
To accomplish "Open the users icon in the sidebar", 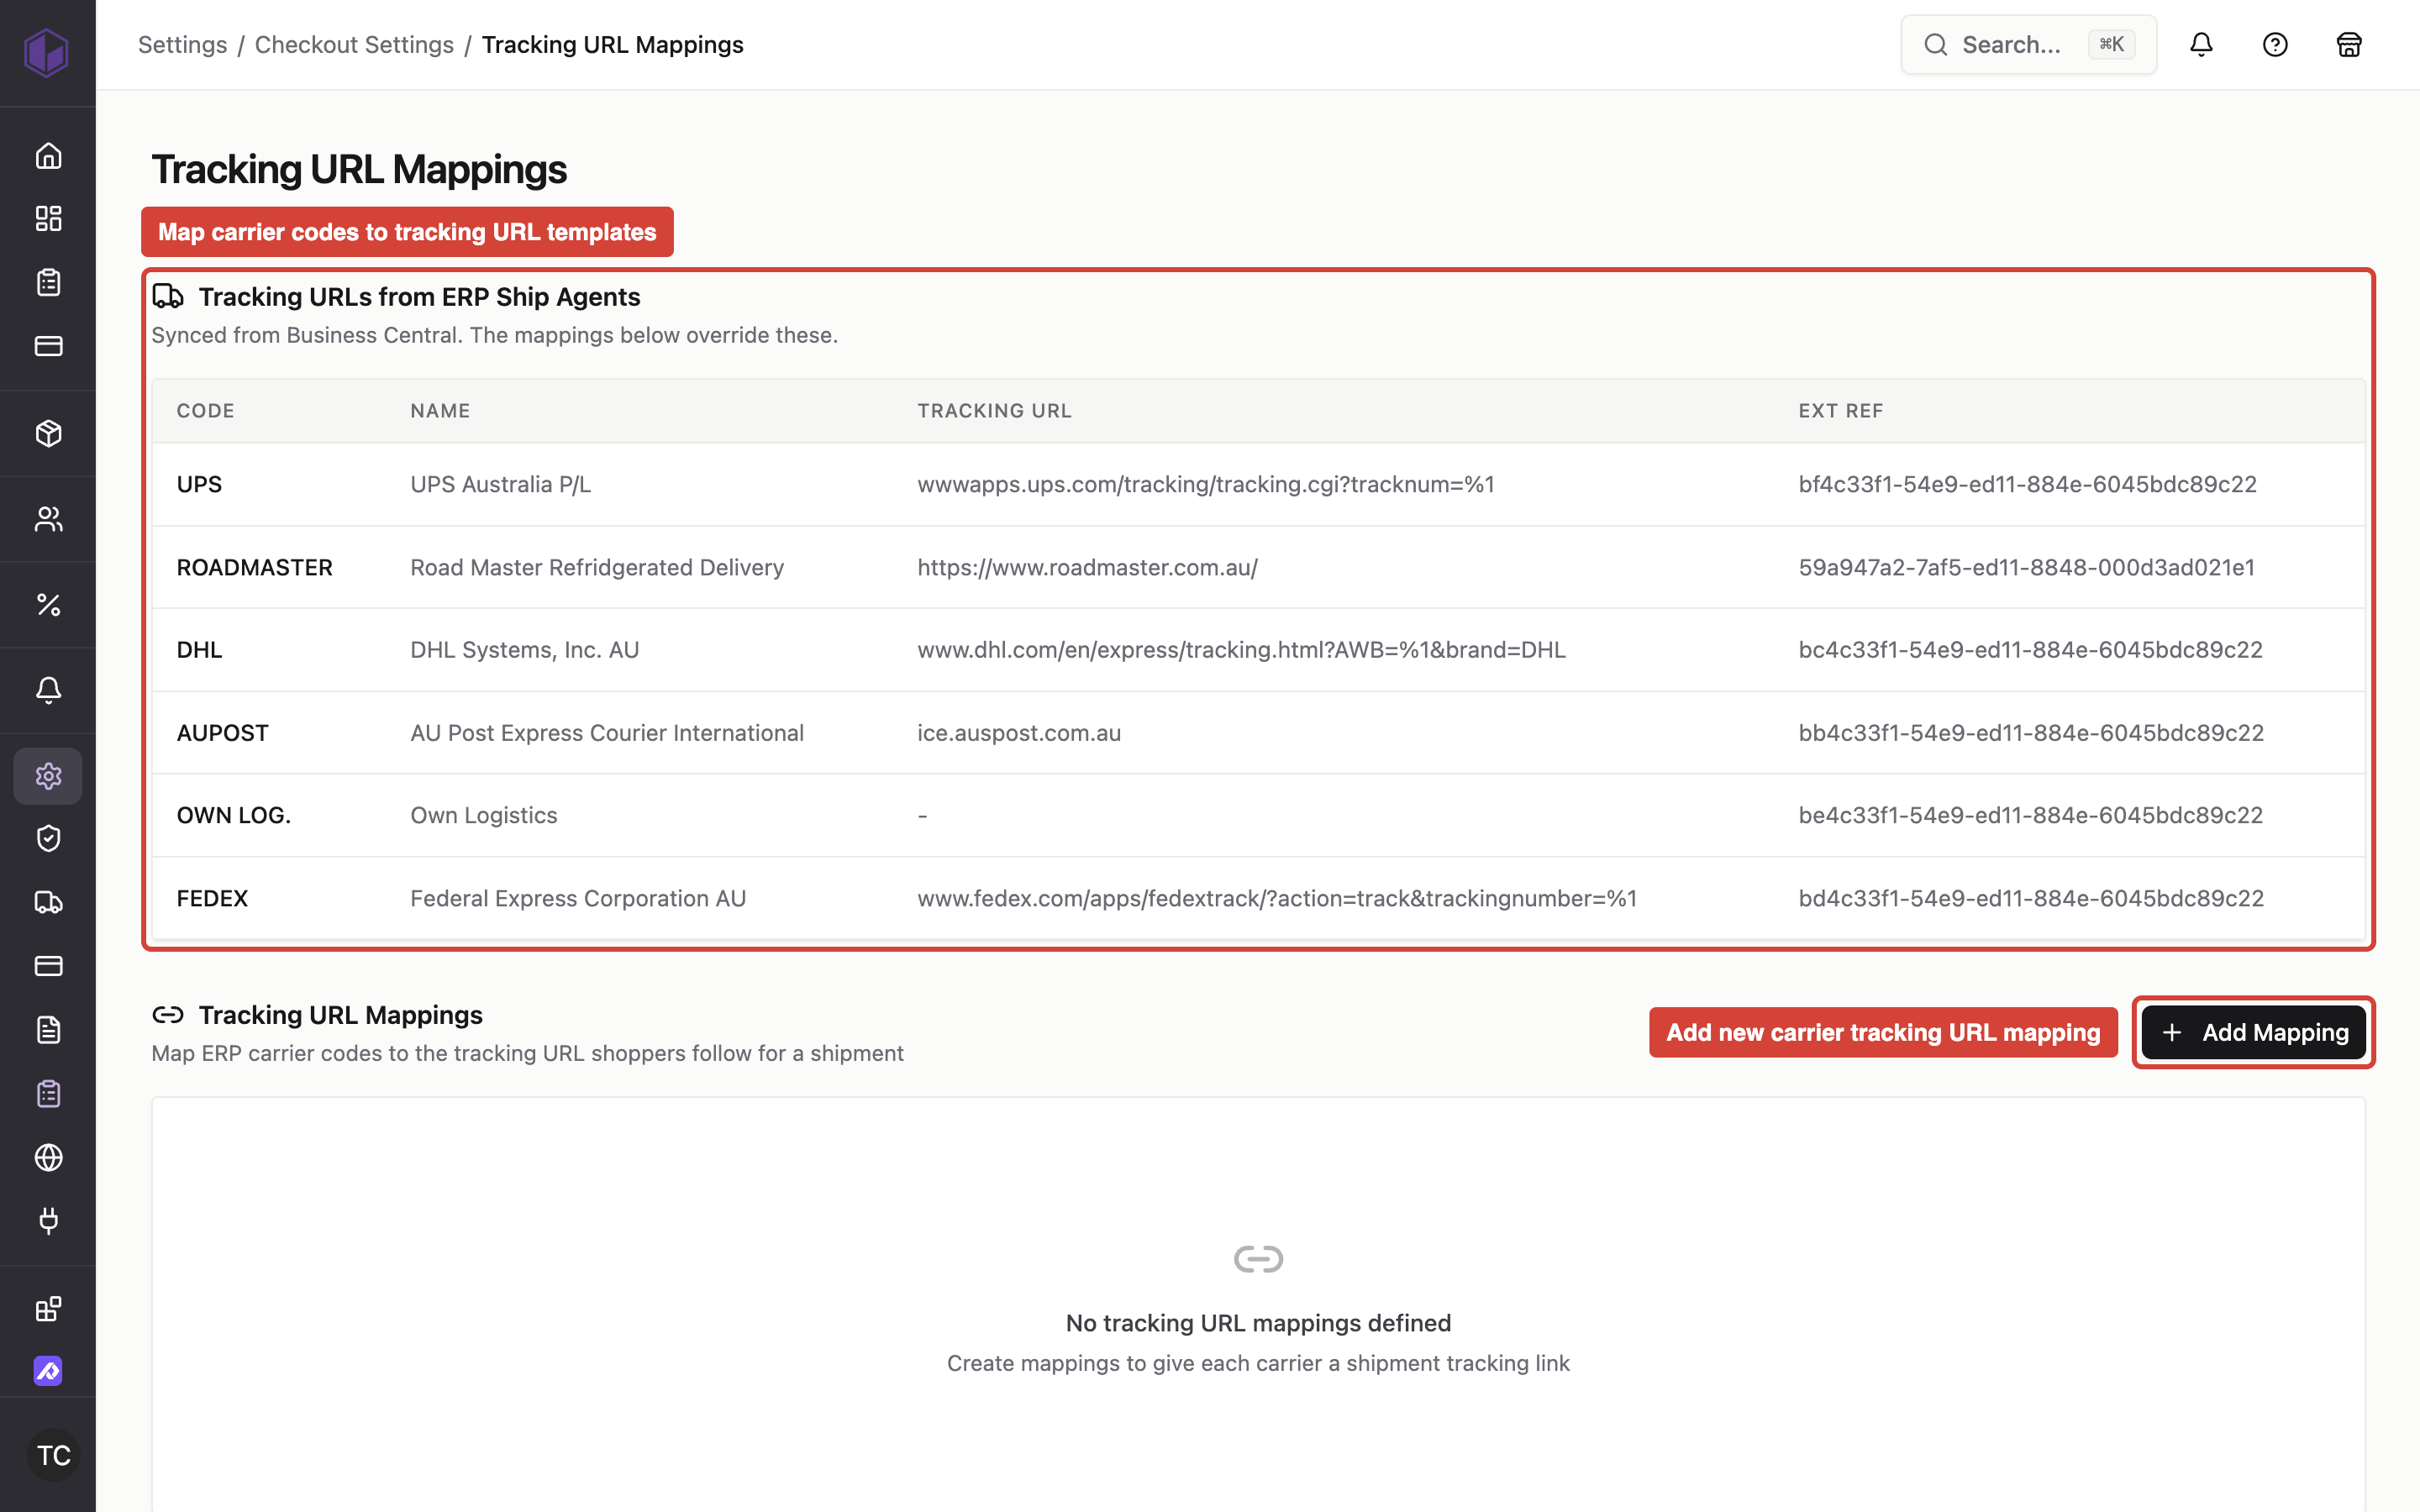I will tap(48, 519).
